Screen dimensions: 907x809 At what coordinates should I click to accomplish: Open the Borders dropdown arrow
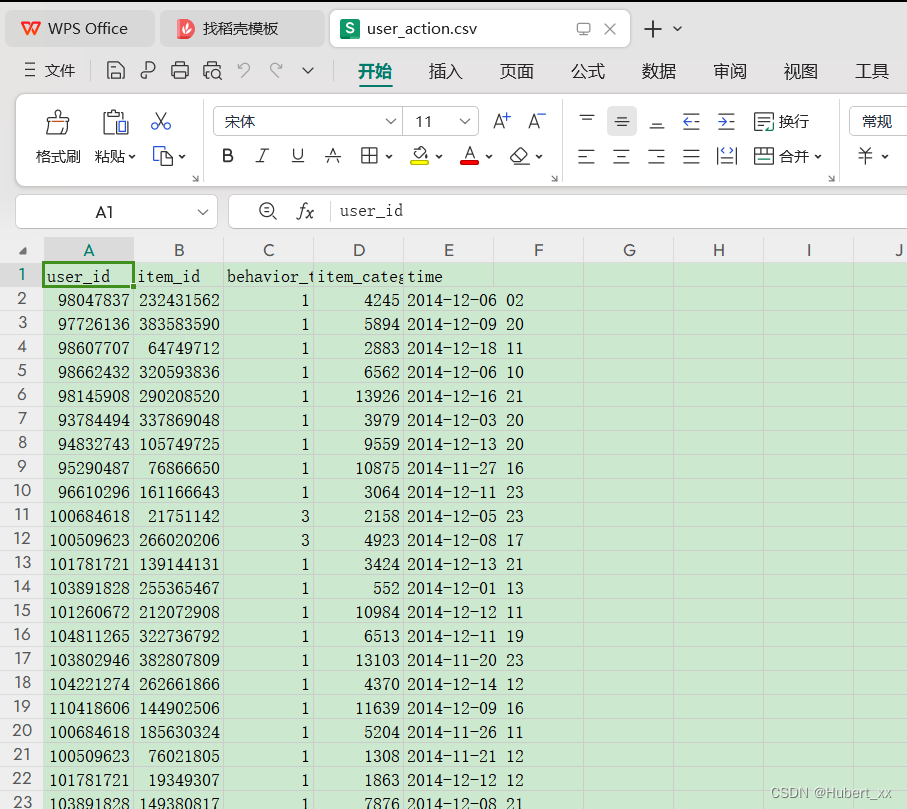click(389, 157)
